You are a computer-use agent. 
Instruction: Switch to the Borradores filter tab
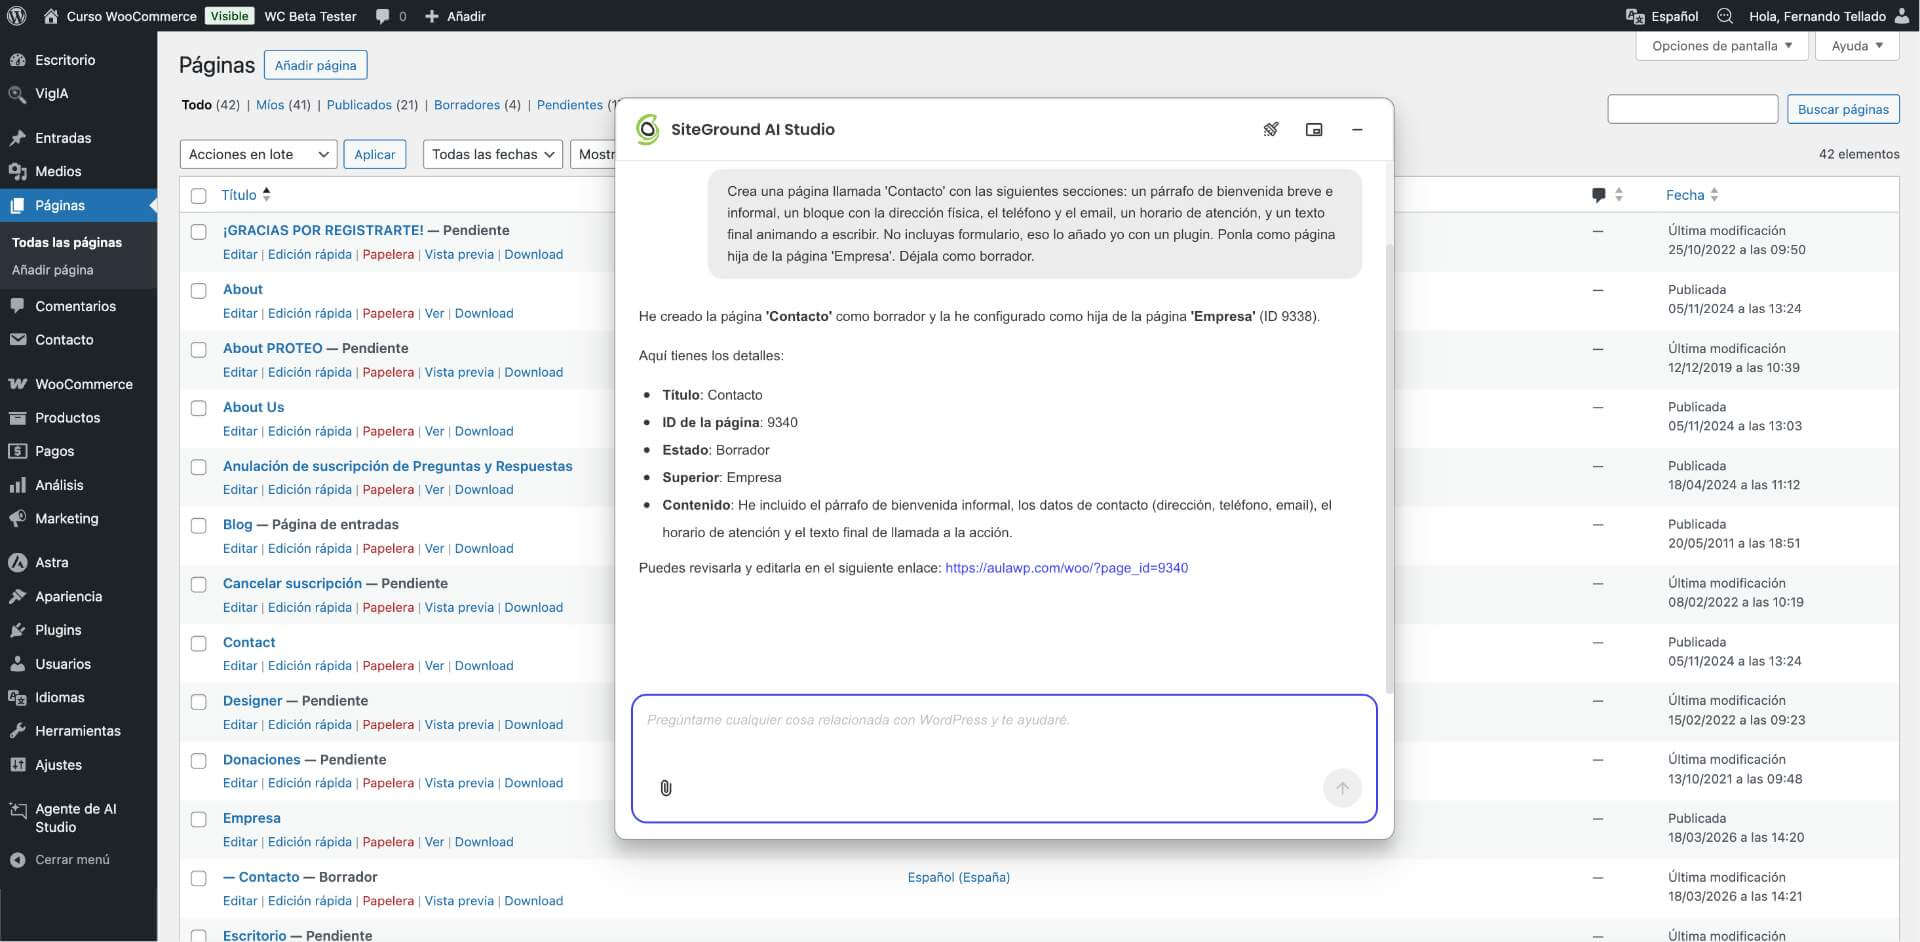[x=465, y=104]
